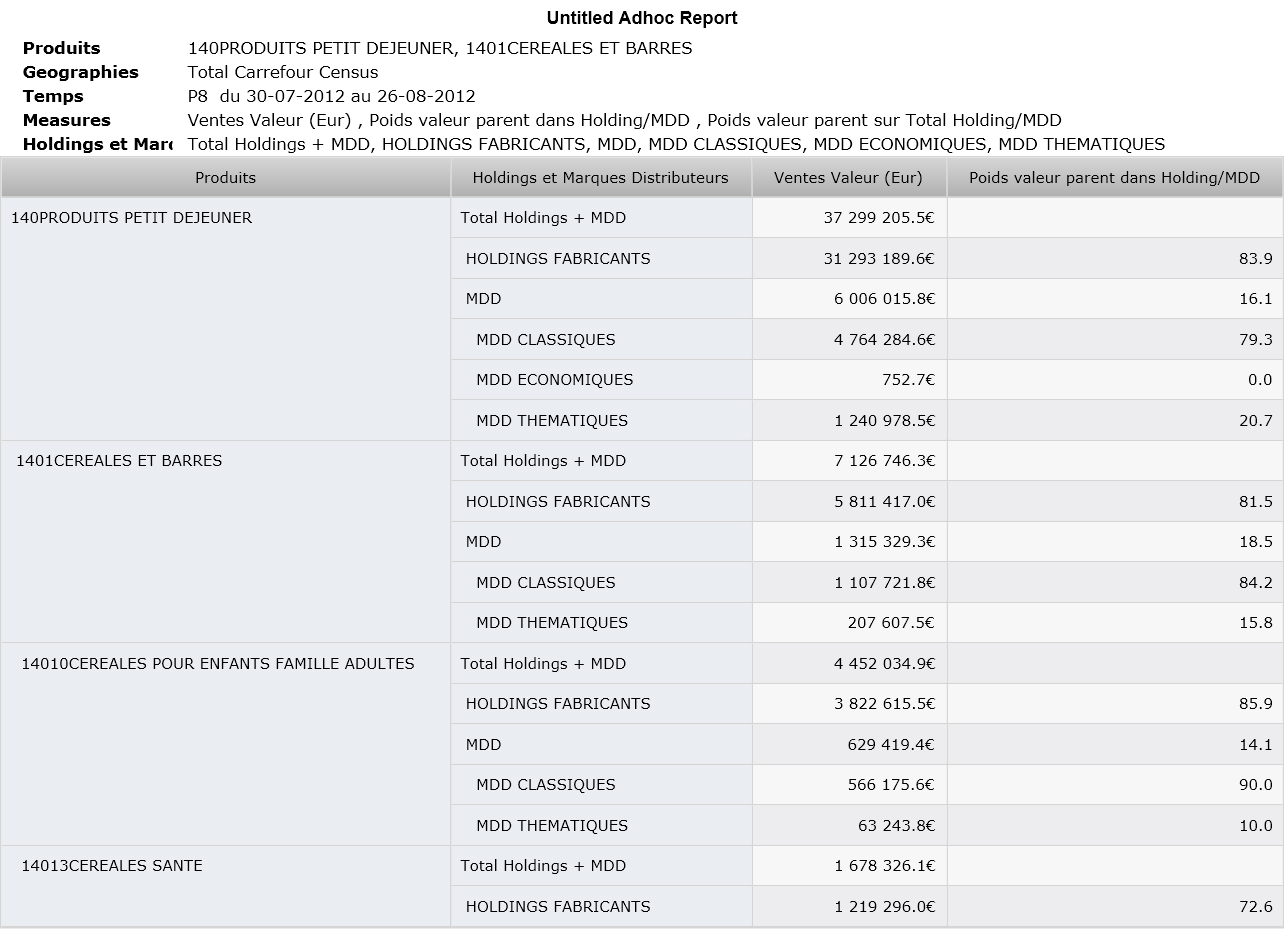Click the value 1 240 978.5€
Image resolution: width=1284 pixels, height=946 pixels.
(884, 421)
